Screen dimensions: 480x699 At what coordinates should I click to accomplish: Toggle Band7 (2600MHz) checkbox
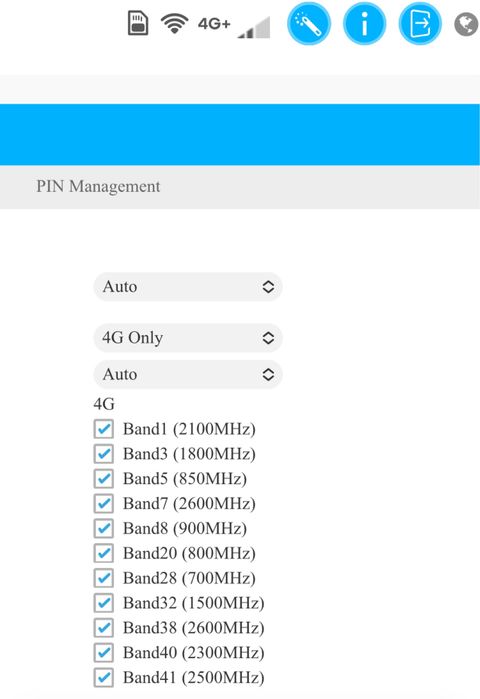coord(104,503)
